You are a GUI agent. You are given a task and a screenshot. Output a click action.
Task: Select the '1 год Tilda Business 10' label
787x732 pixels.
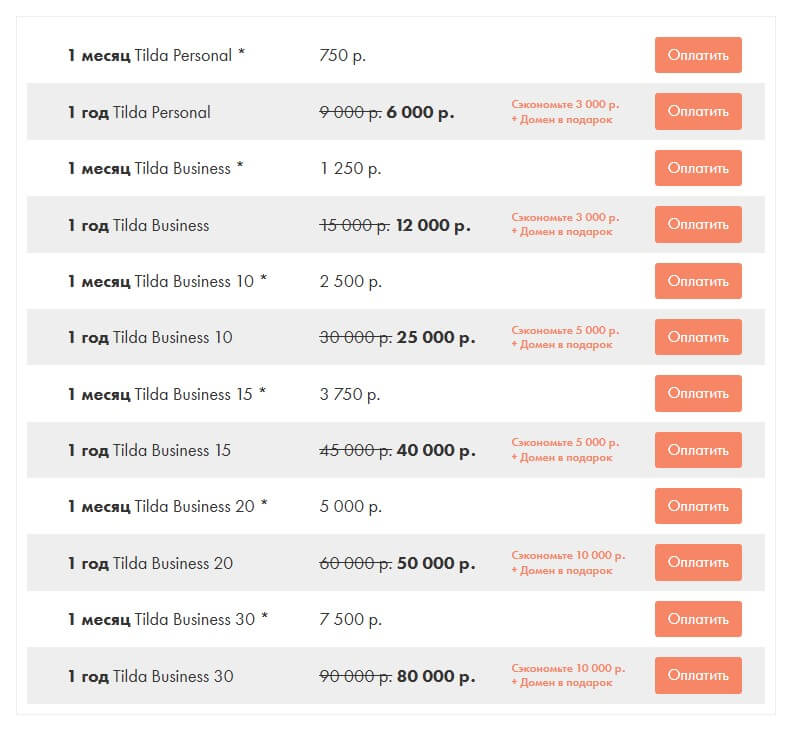coord(150,338)
